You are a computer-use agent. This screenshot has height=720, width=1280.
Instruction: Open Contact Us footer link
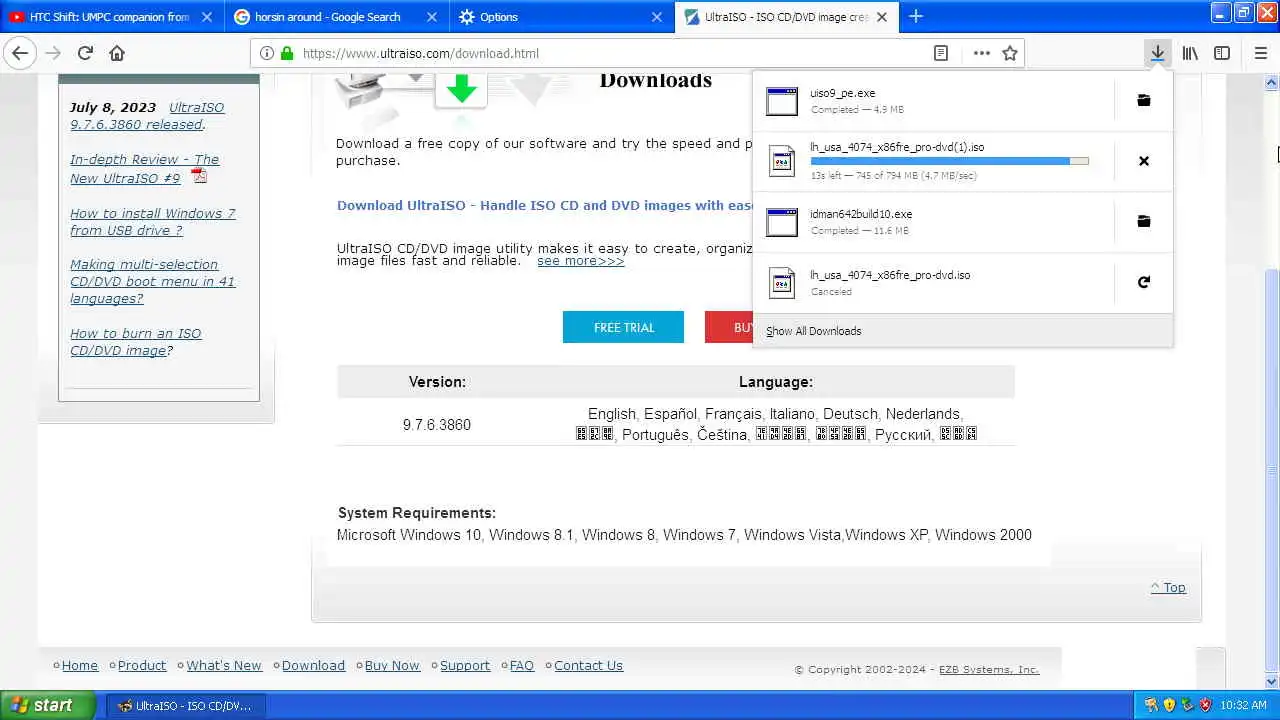click(588, 665)
